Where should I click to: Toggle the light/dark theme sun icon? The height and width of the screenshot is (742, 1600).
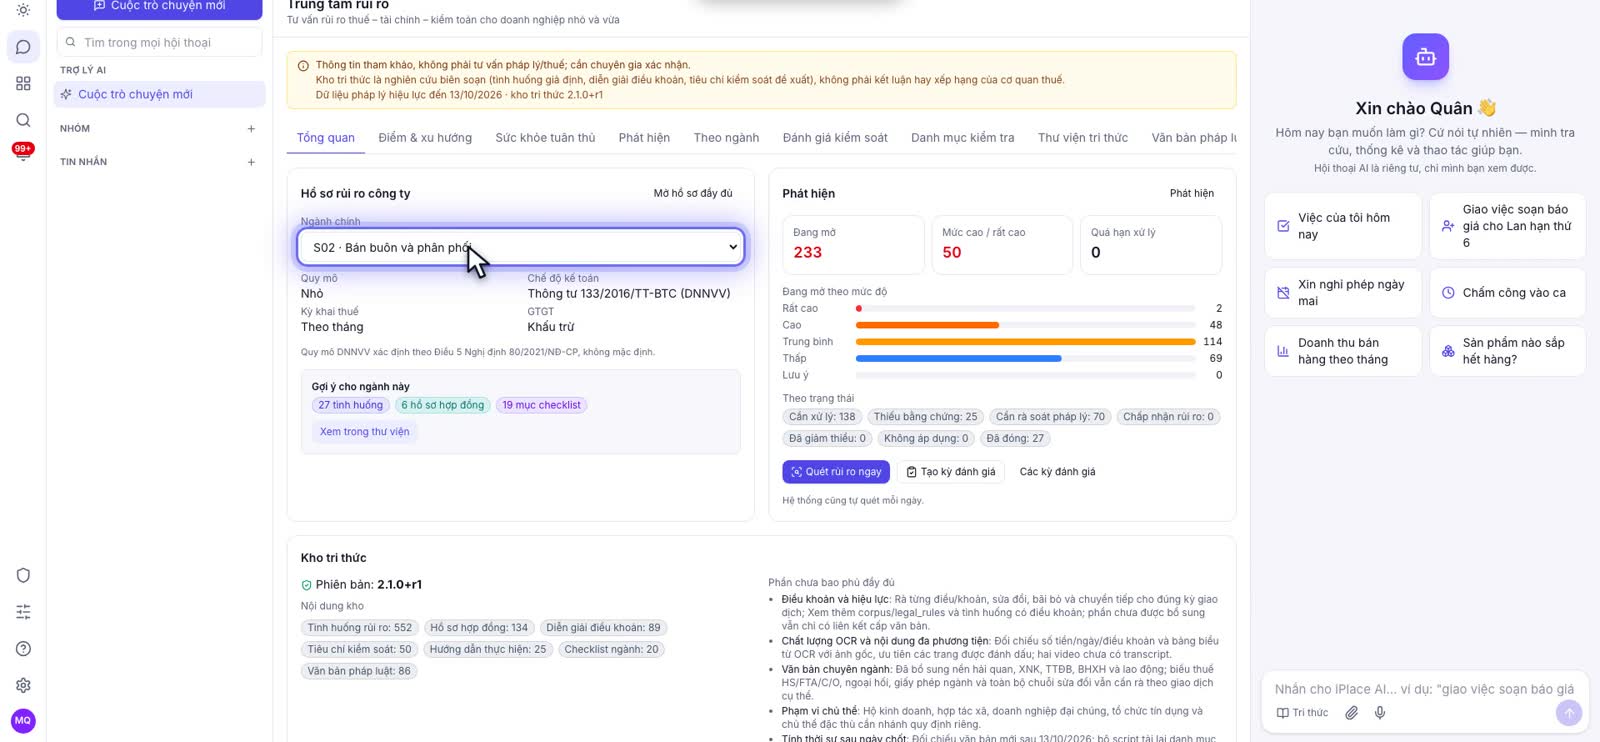click(x=23, y=10)
